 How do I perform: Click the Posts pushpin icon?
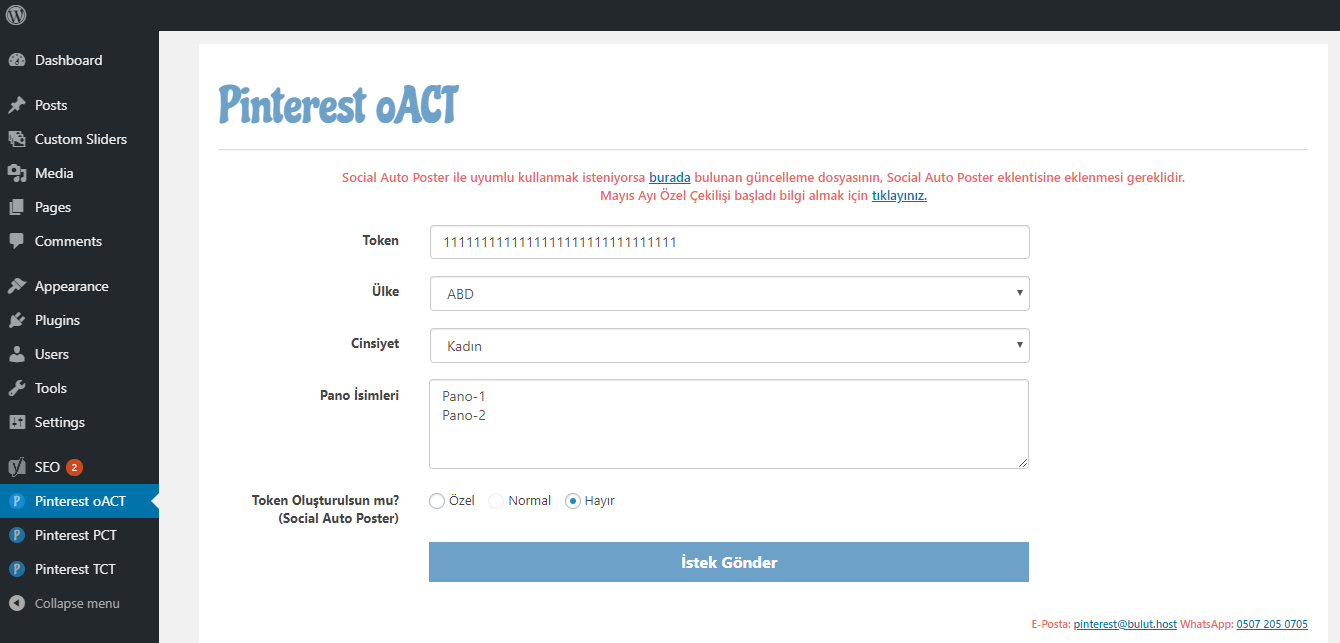coord(16,105)
